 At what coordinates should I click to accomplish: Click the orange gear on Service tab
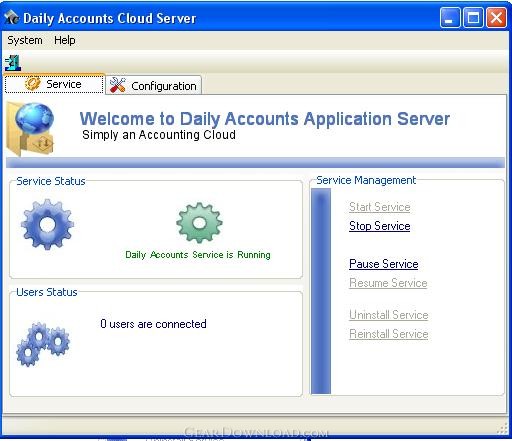tap(33, 83)
